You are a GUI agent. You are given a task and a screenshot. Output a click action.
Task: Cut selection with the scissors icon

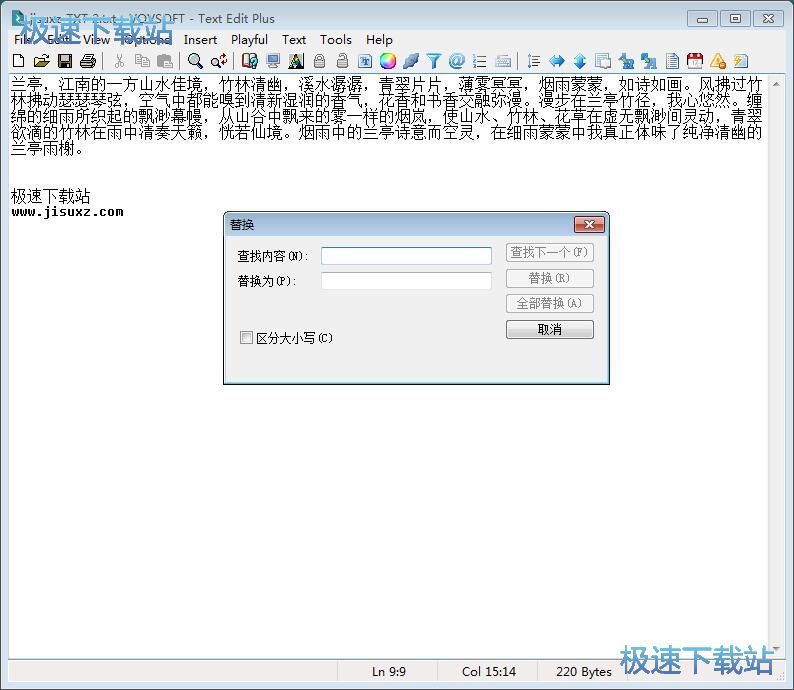pos(120,61)
